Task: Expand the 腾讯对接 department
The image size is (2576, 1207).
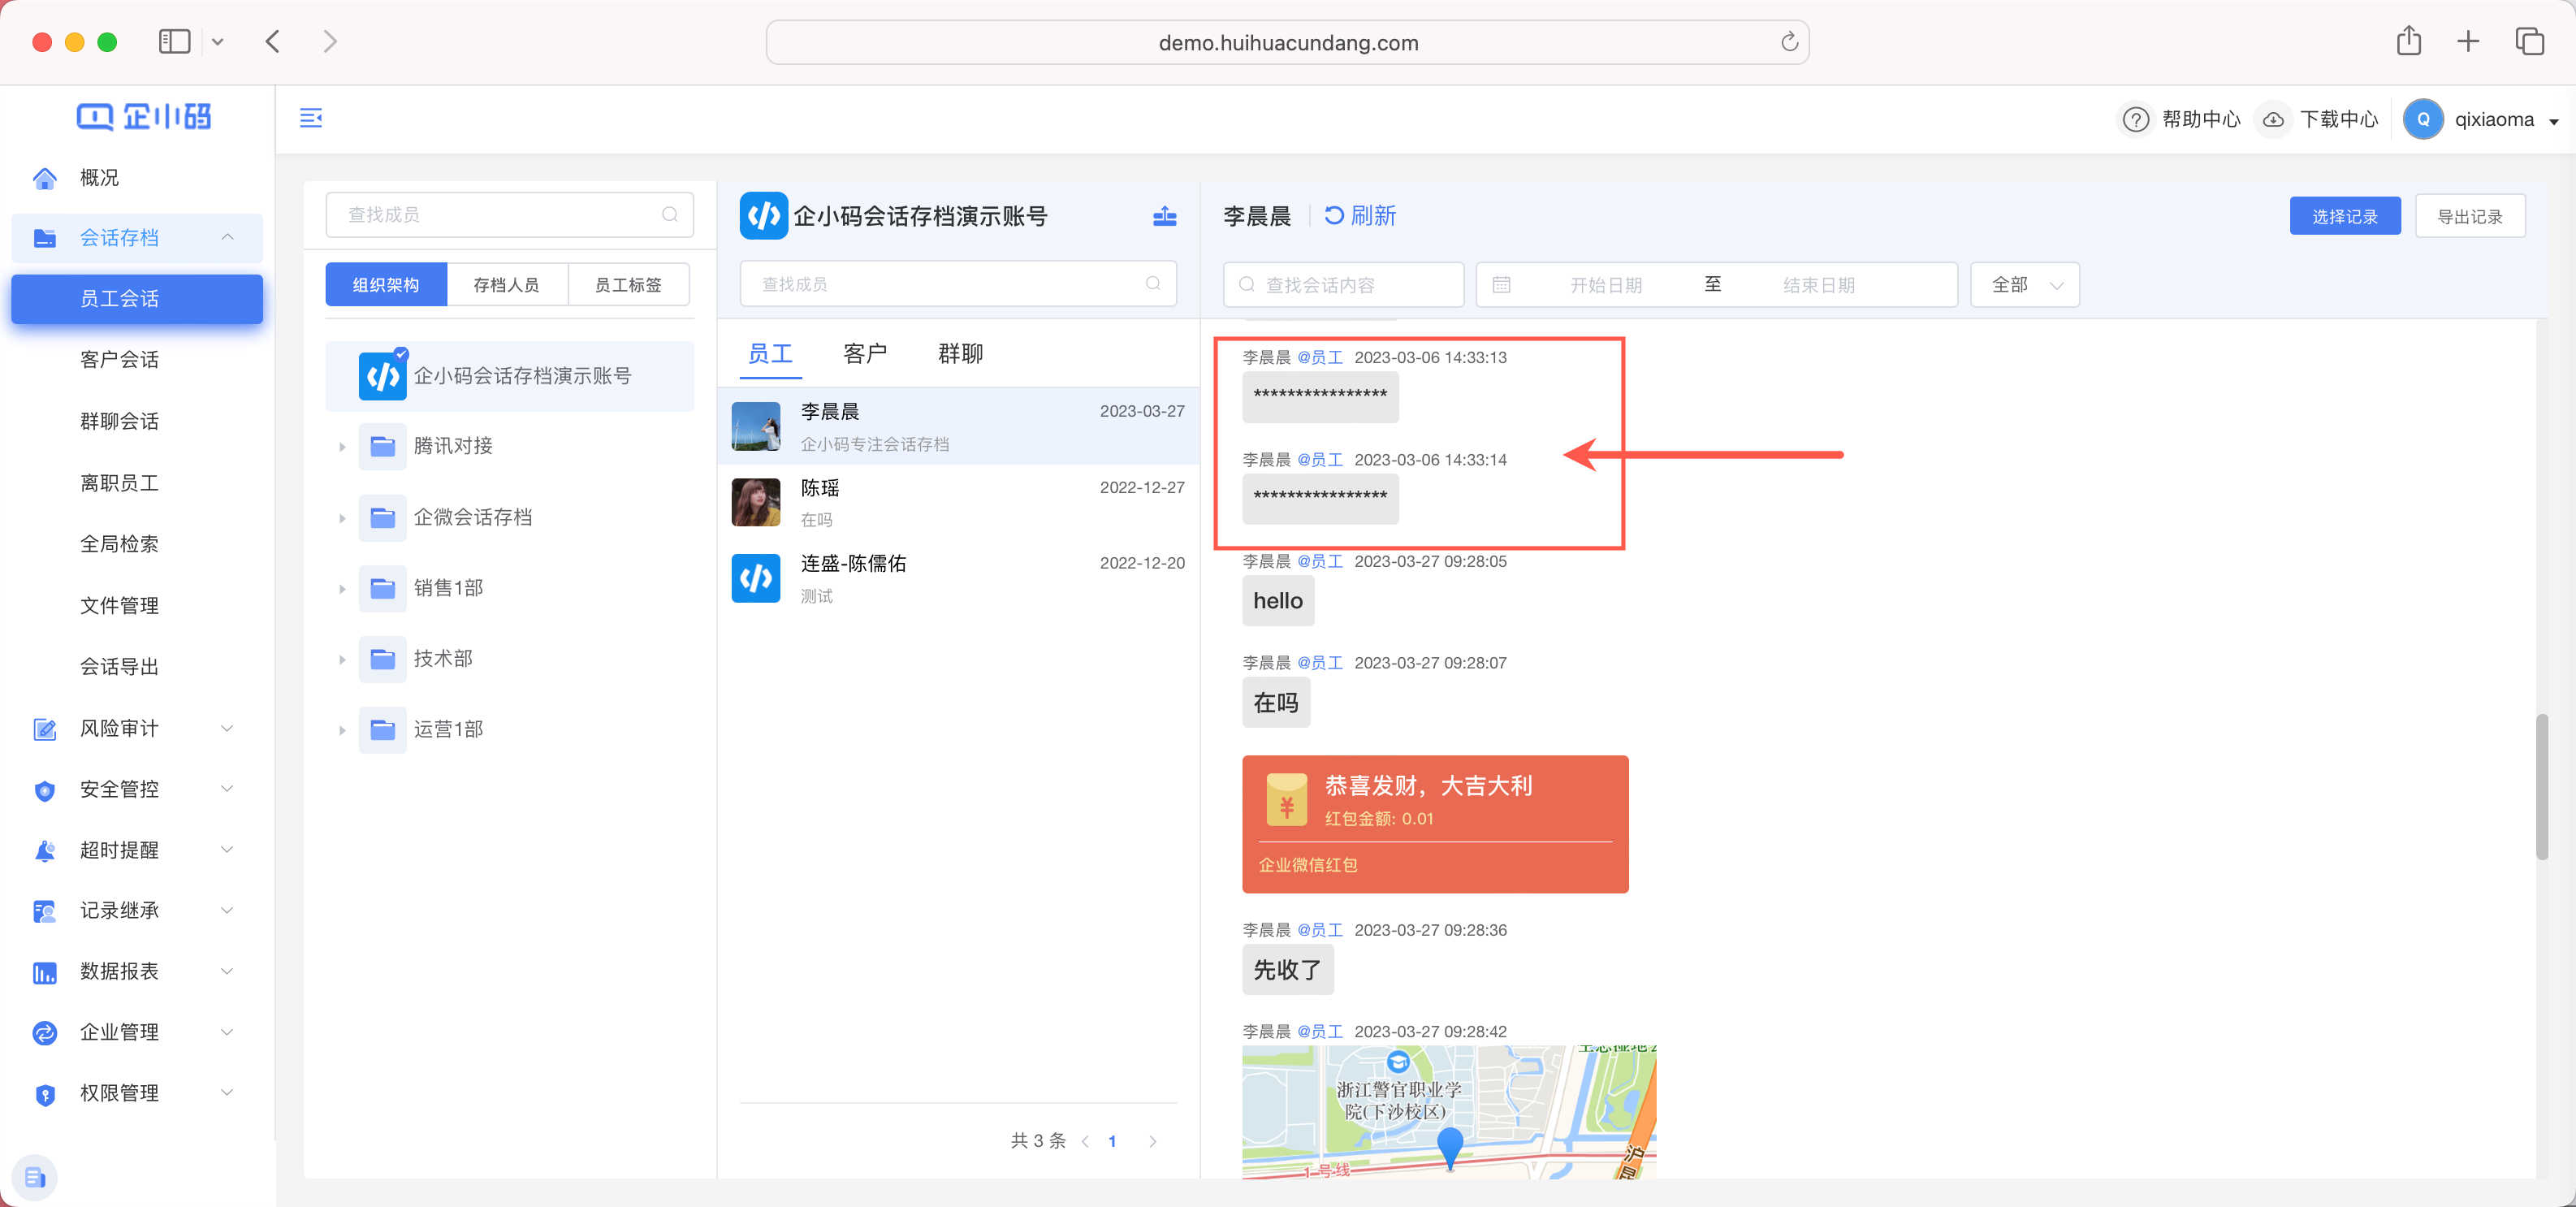Action: pyautogui.click(x=342, y=447)
